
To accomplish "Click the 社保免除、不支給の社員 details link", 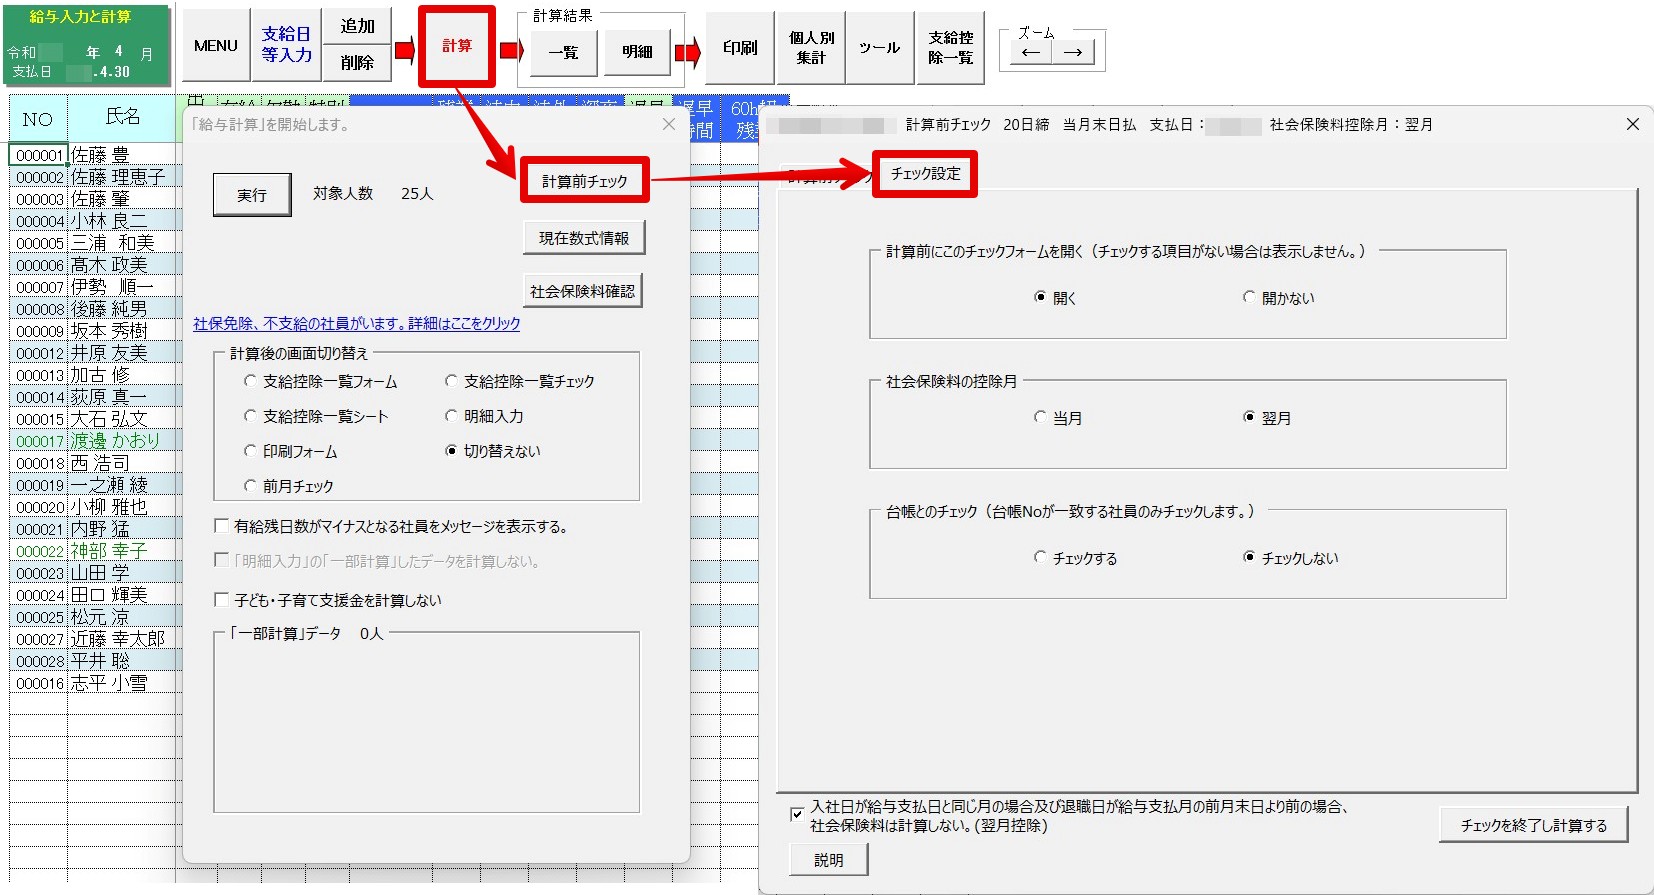I will (x=357, y=324).
